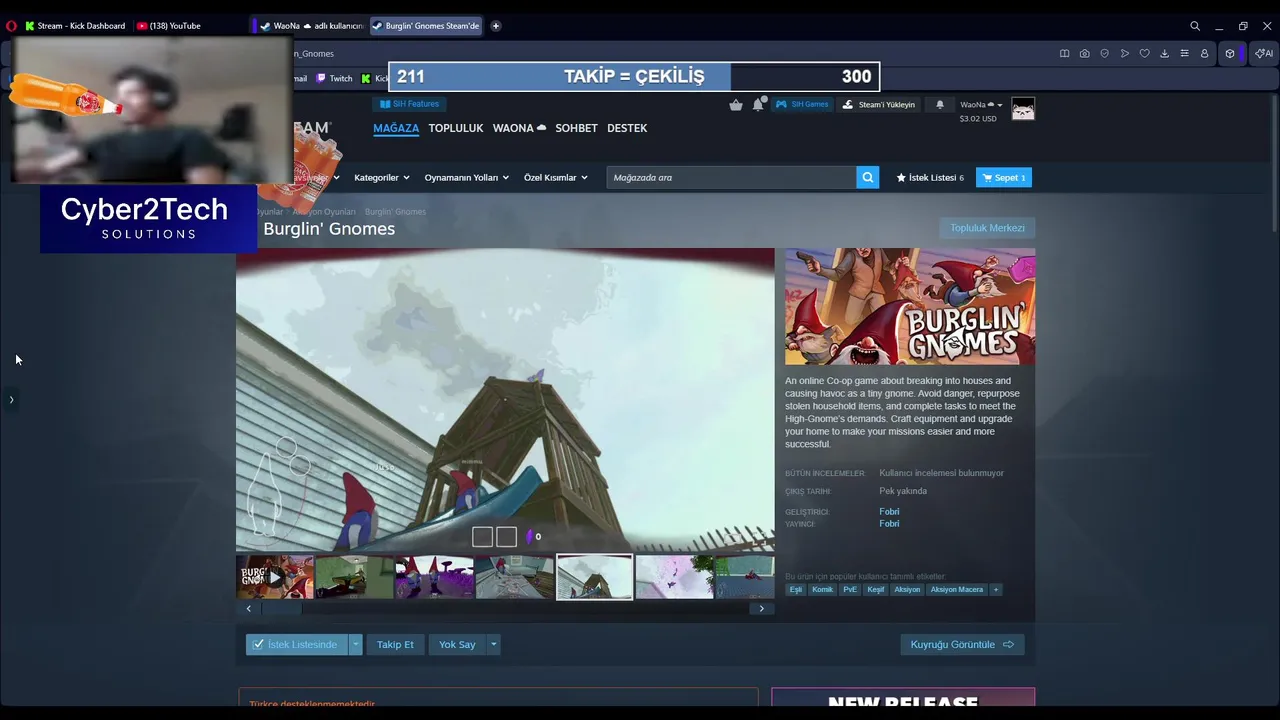Open the easy setup sliders icon
The height and width of the screenshot is (720, 1280).
point(1184,53)
